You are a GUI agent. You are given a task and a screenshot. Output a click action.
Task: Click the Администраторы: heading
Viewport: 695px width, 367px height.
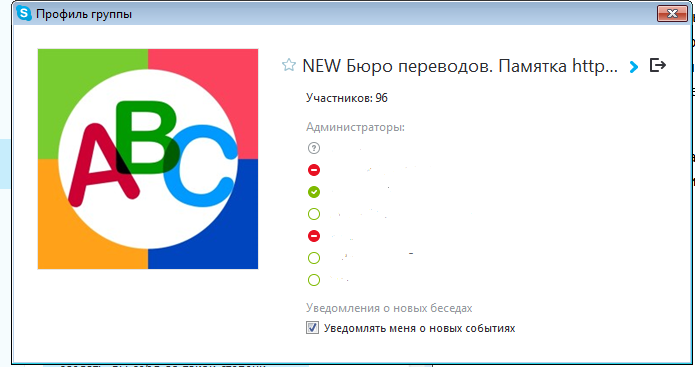click(x=355, y=128)
